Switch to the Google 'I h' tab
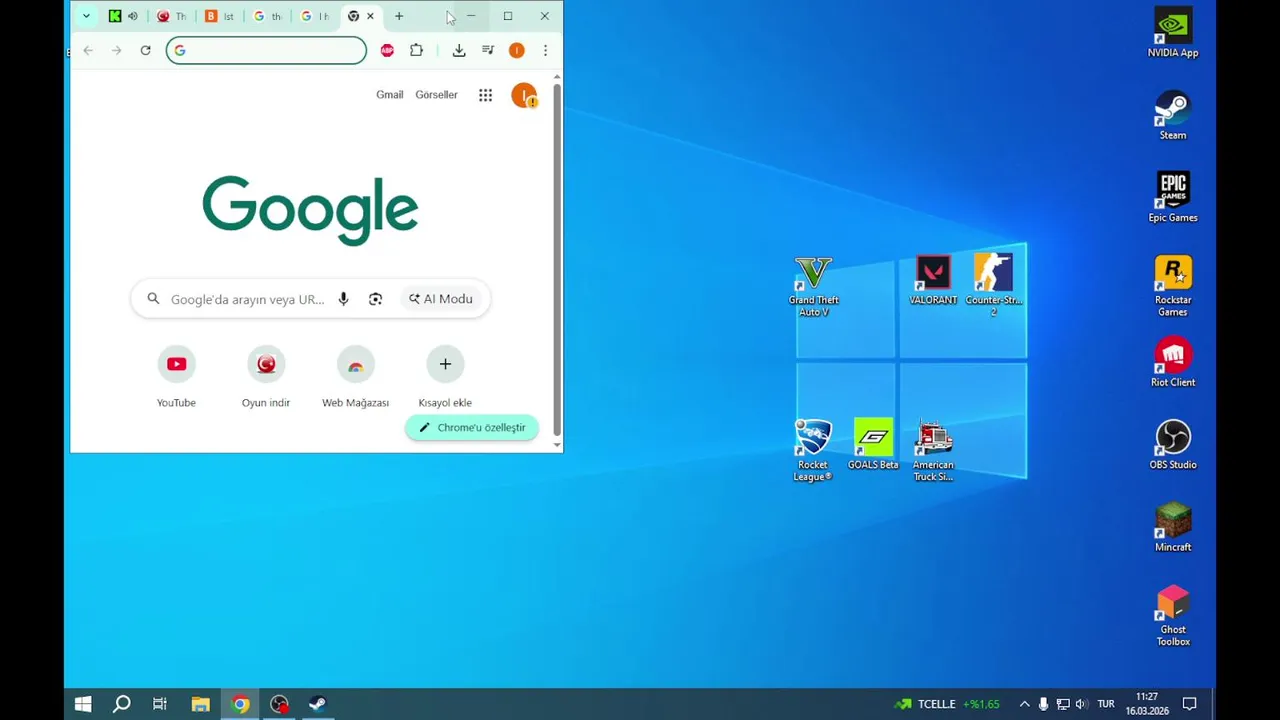The height and width of the screenshot is (720, 1280). 315,16
